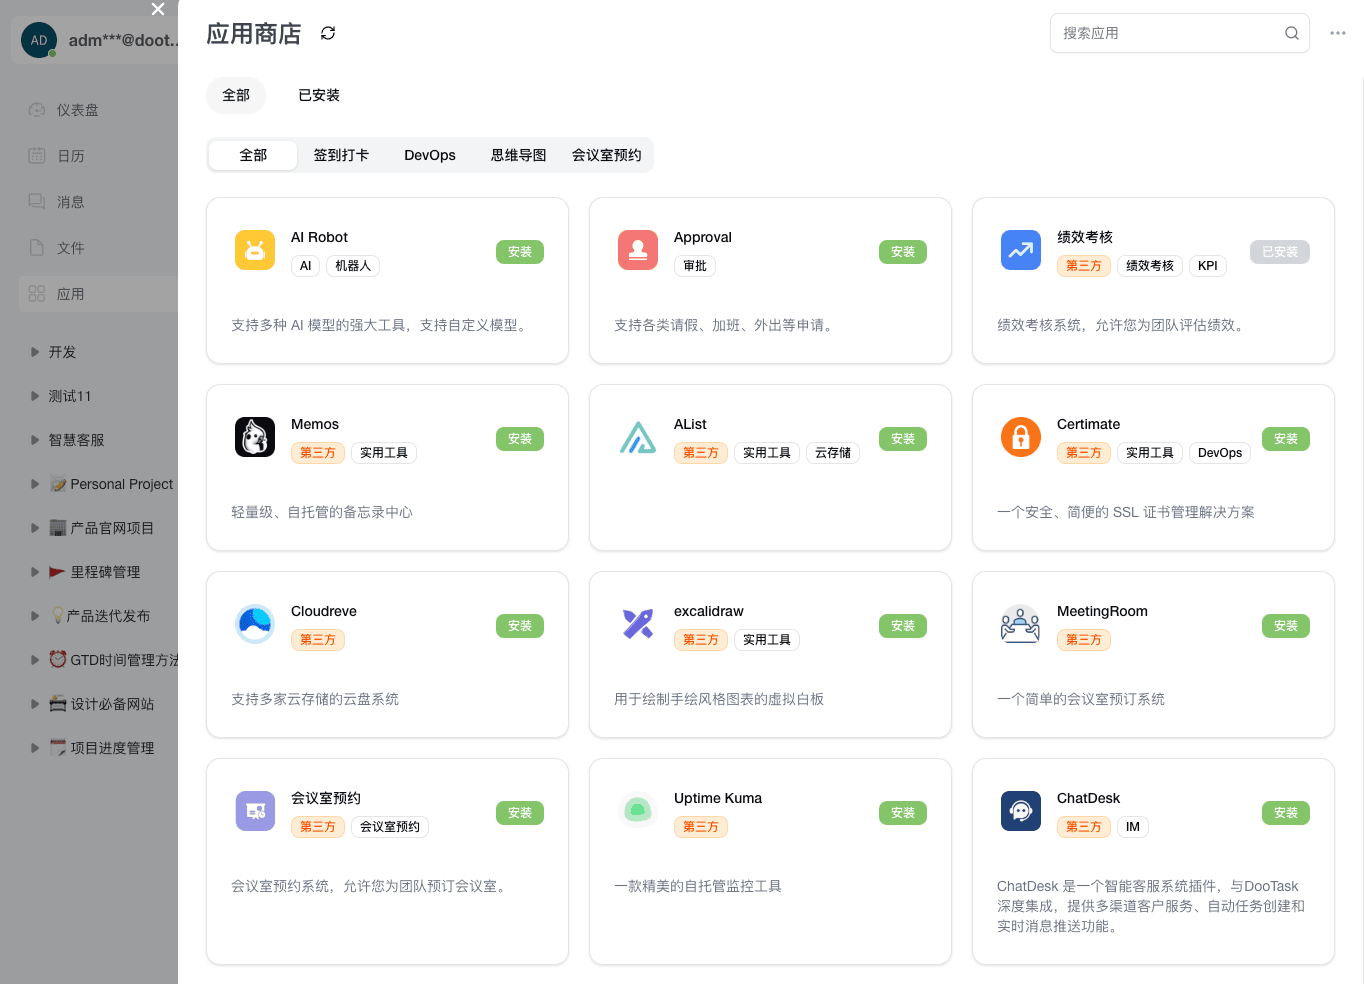Switch to the top 全部 tab
Screen dimensions: 1364x984
tap(236, 95)
